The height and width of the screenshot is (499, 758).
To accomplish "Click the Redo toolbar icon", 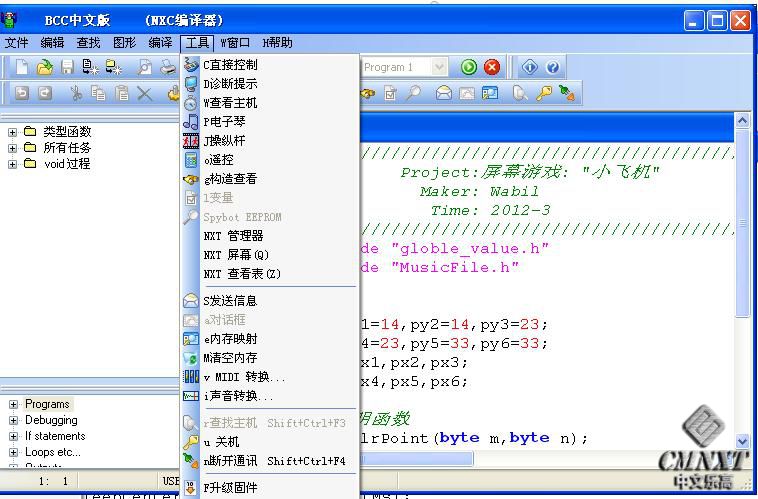I will click(45, 92).
